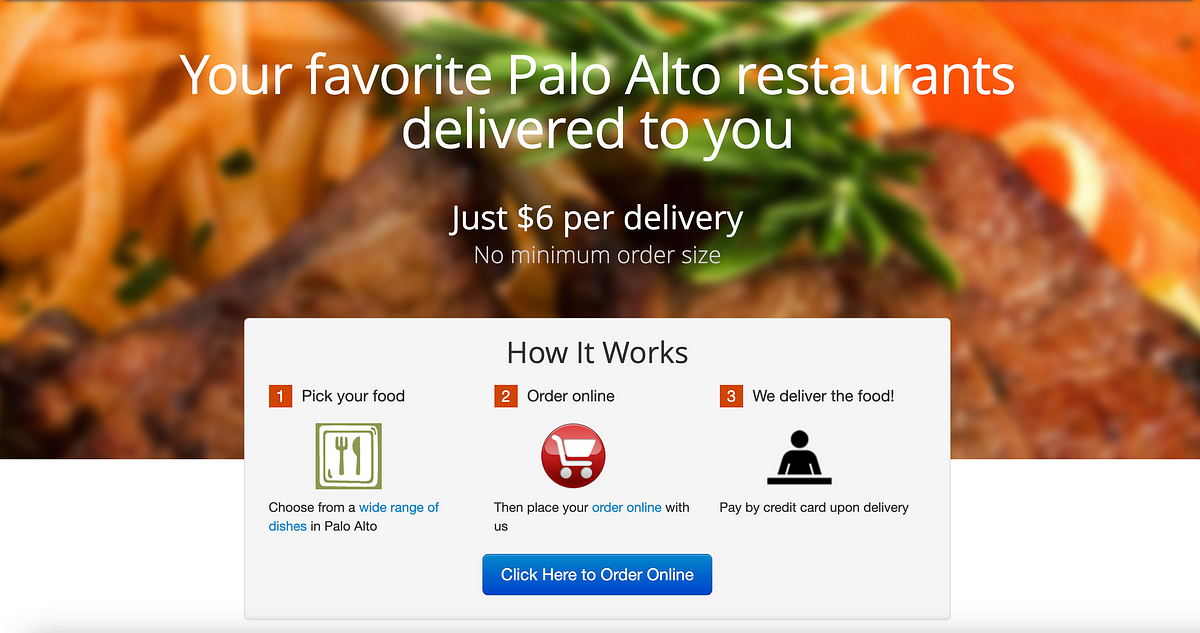The image size is (1200, 633).
Task: Open the 'wide range of dishes' link
Action: (x=354, y=517)
